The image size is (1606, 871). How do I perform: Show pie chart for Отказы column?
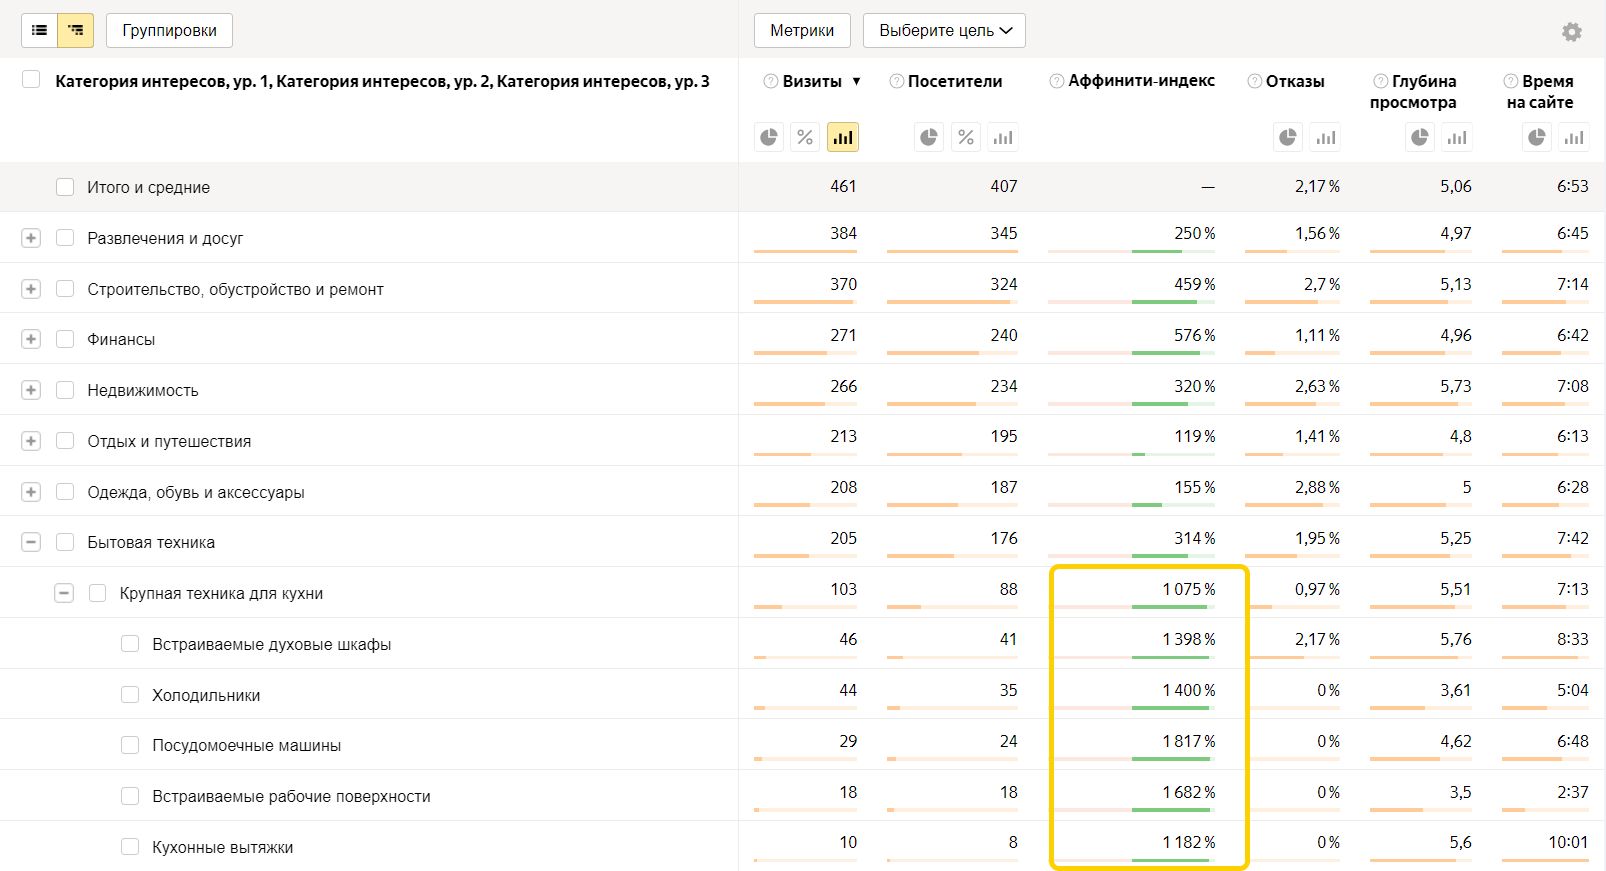pos(1288,137)
